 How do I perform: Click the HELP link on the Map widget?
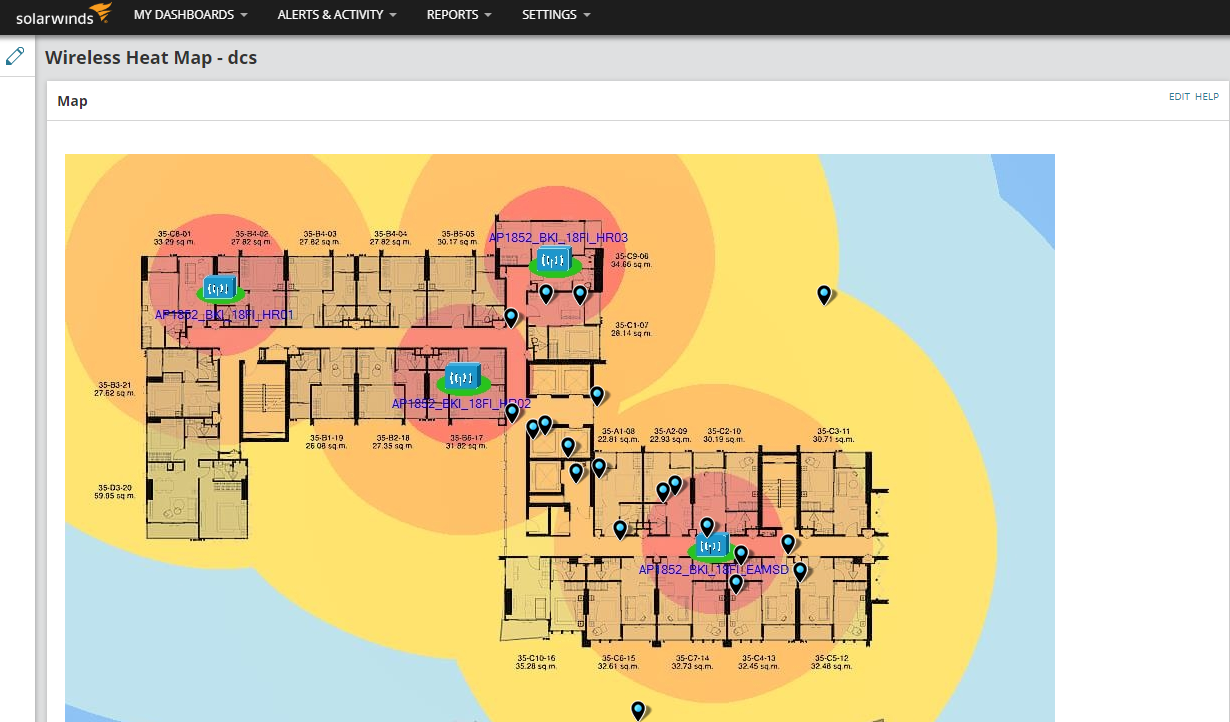(1207, 97)
